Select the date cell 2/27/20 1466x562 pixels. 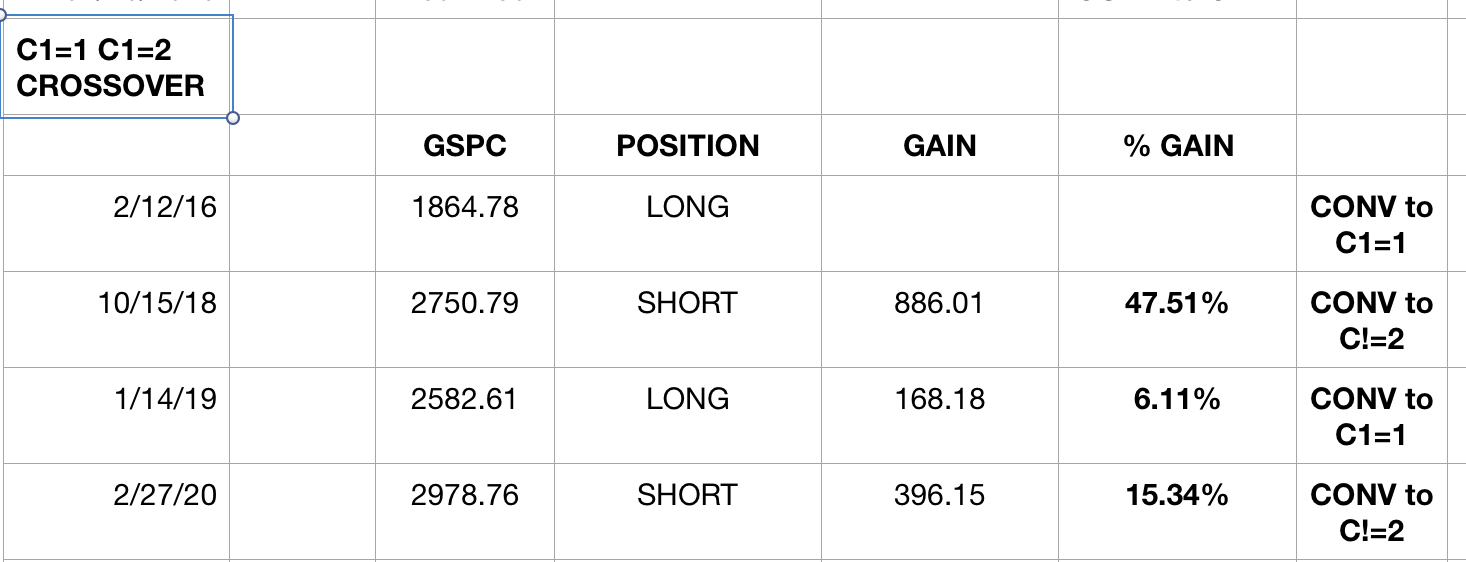click(166, 495)
